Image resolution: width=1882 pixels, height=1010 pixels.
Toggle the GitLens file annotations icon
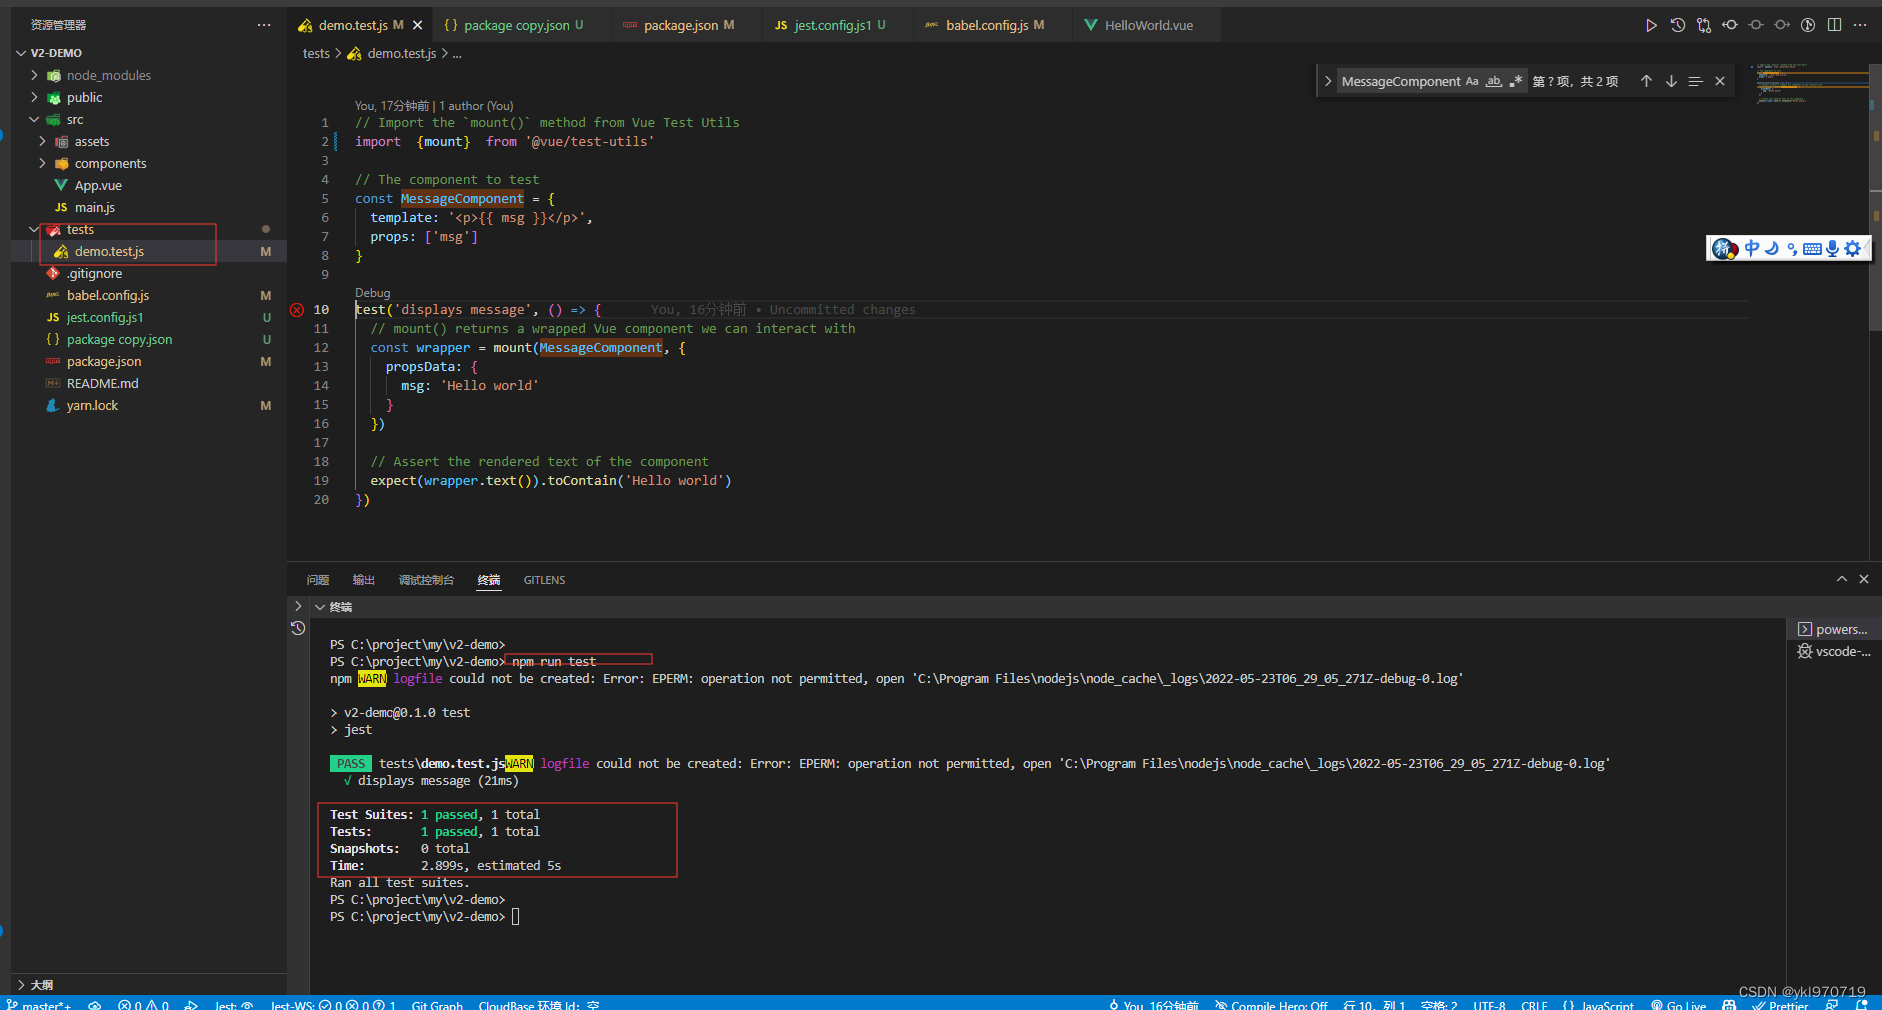tap(1808, 25)
